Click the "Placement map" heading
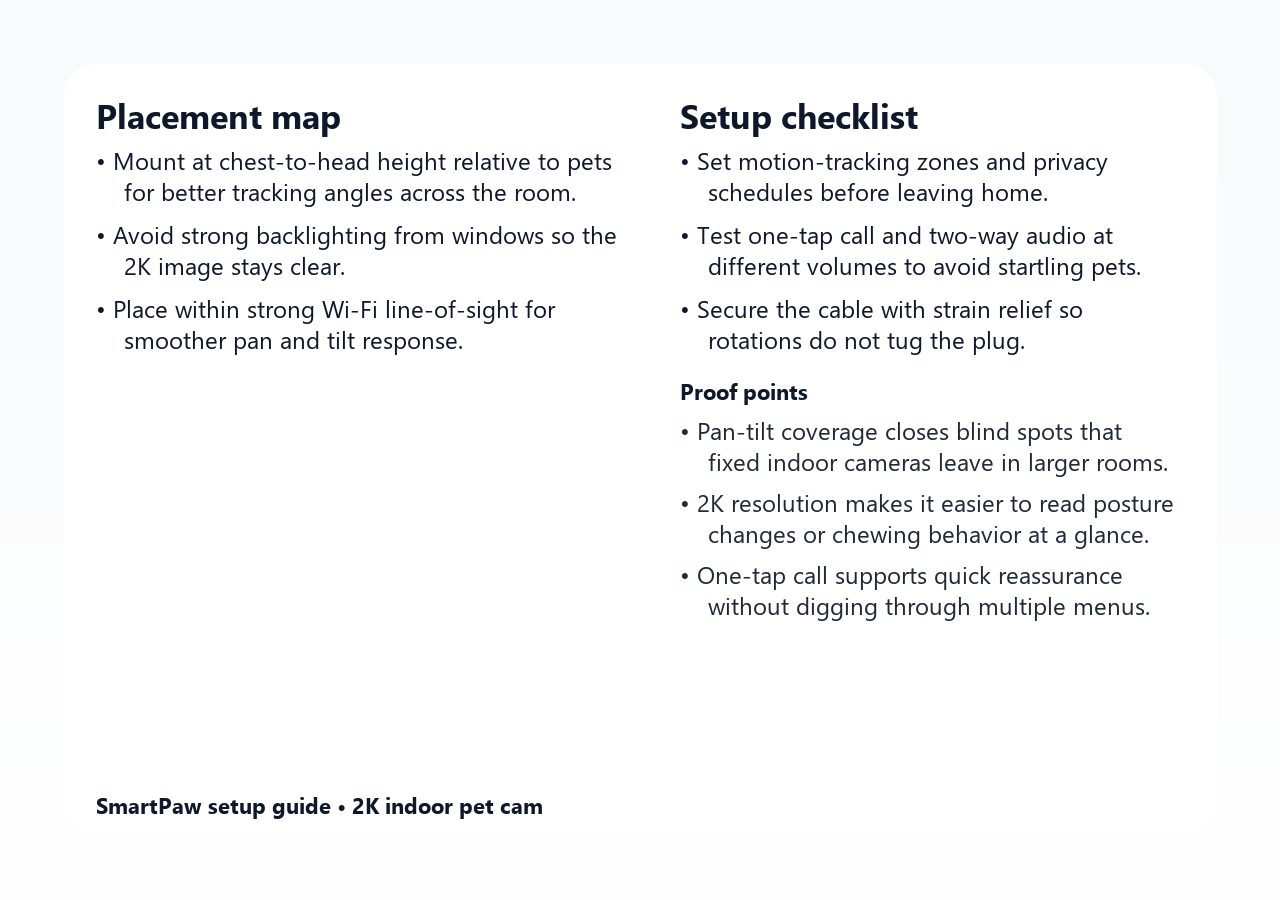The width and height of the screenshot is (1280, 900). pyautogui.click(x=218, y=118)
